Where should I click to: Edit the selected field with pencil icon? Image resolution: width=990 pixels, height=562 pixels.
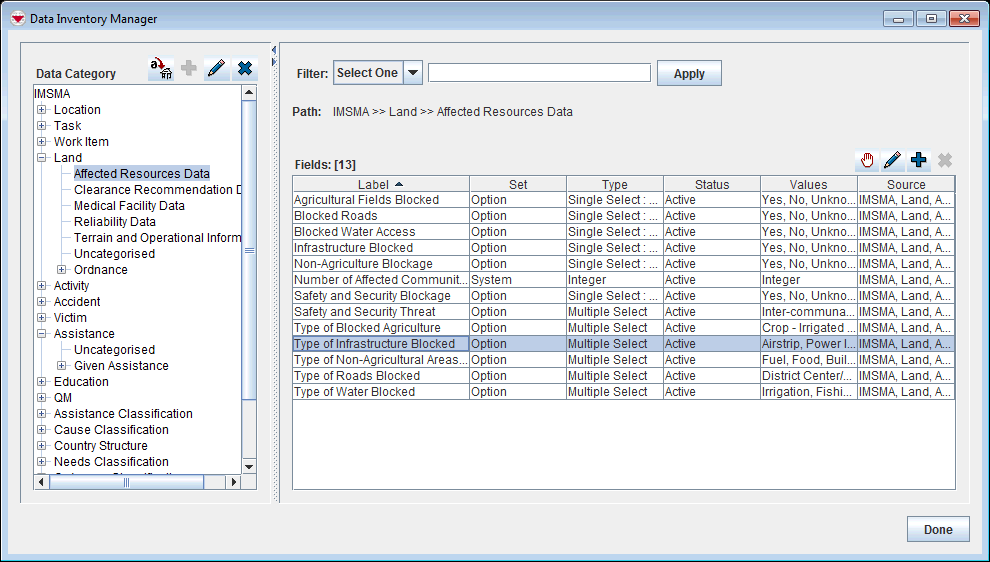pos(892,160)
